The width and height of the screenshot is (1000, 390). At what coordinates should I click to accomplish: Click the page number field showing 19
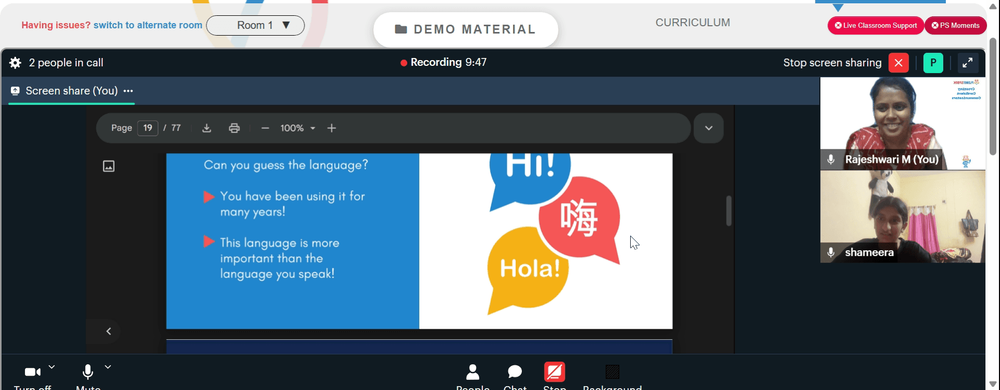pyautogui.click(x=147, y=128)
